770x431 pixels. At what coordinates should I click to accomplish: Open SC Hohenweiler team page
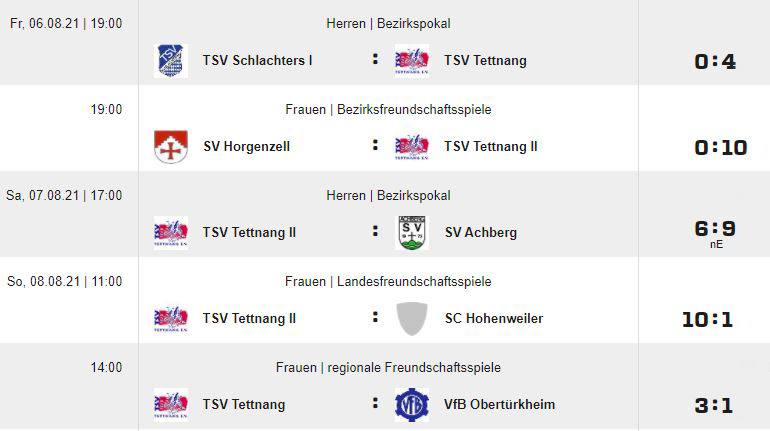point(494,318)
